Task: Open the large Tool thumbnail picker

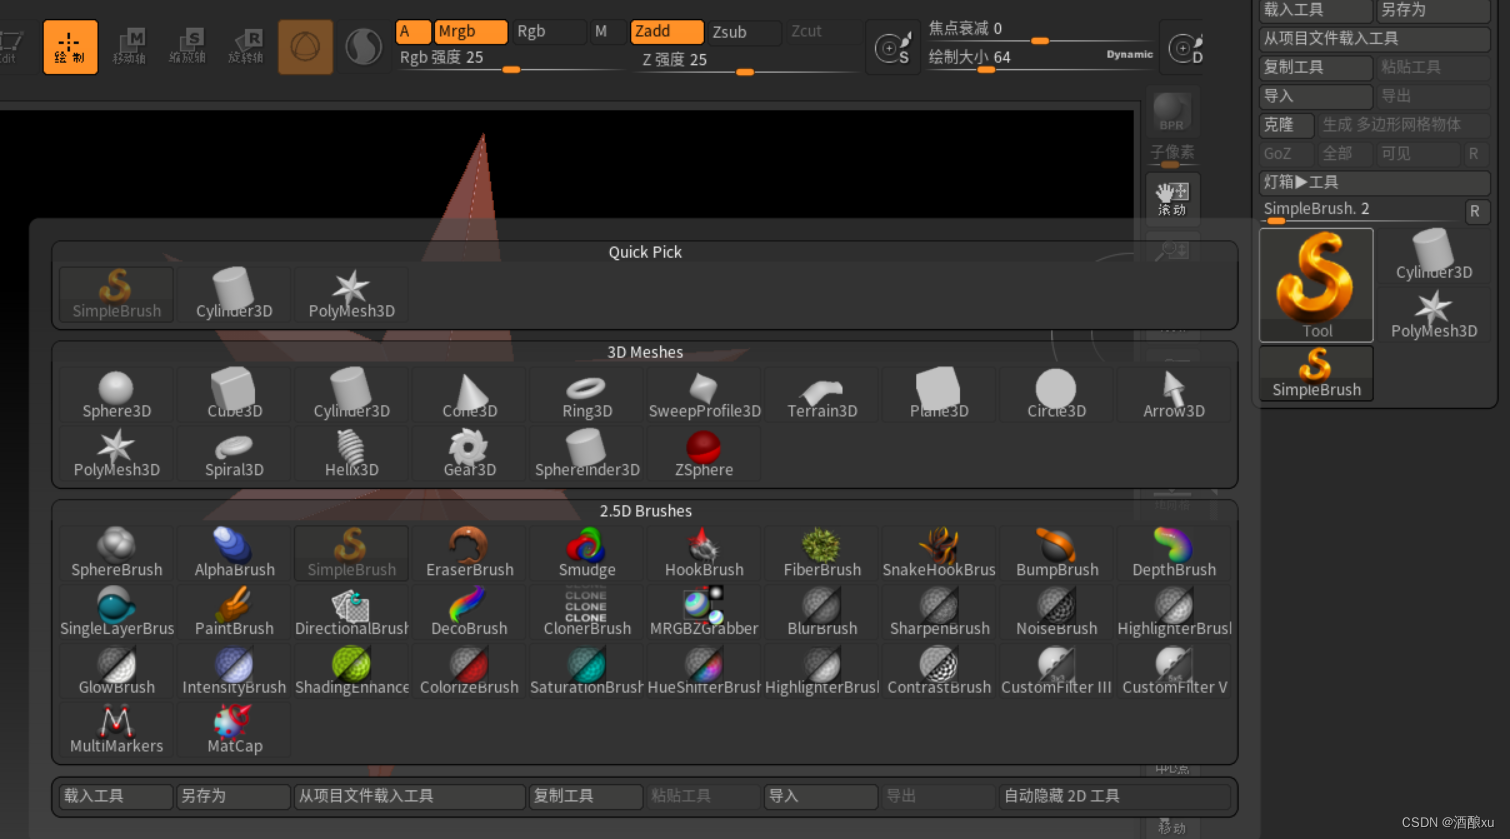Action: (x=1316, y=286)
